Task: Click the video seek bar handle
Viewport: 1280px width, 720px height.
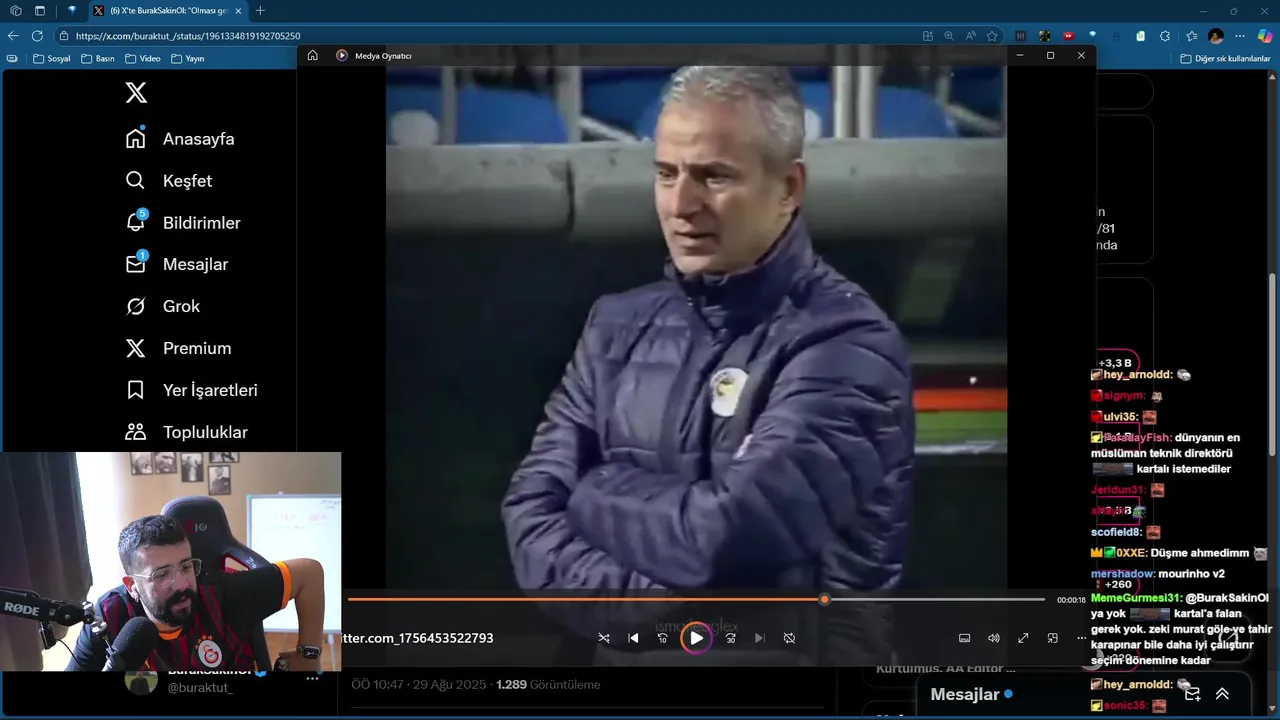Action: tap(824, 599)
